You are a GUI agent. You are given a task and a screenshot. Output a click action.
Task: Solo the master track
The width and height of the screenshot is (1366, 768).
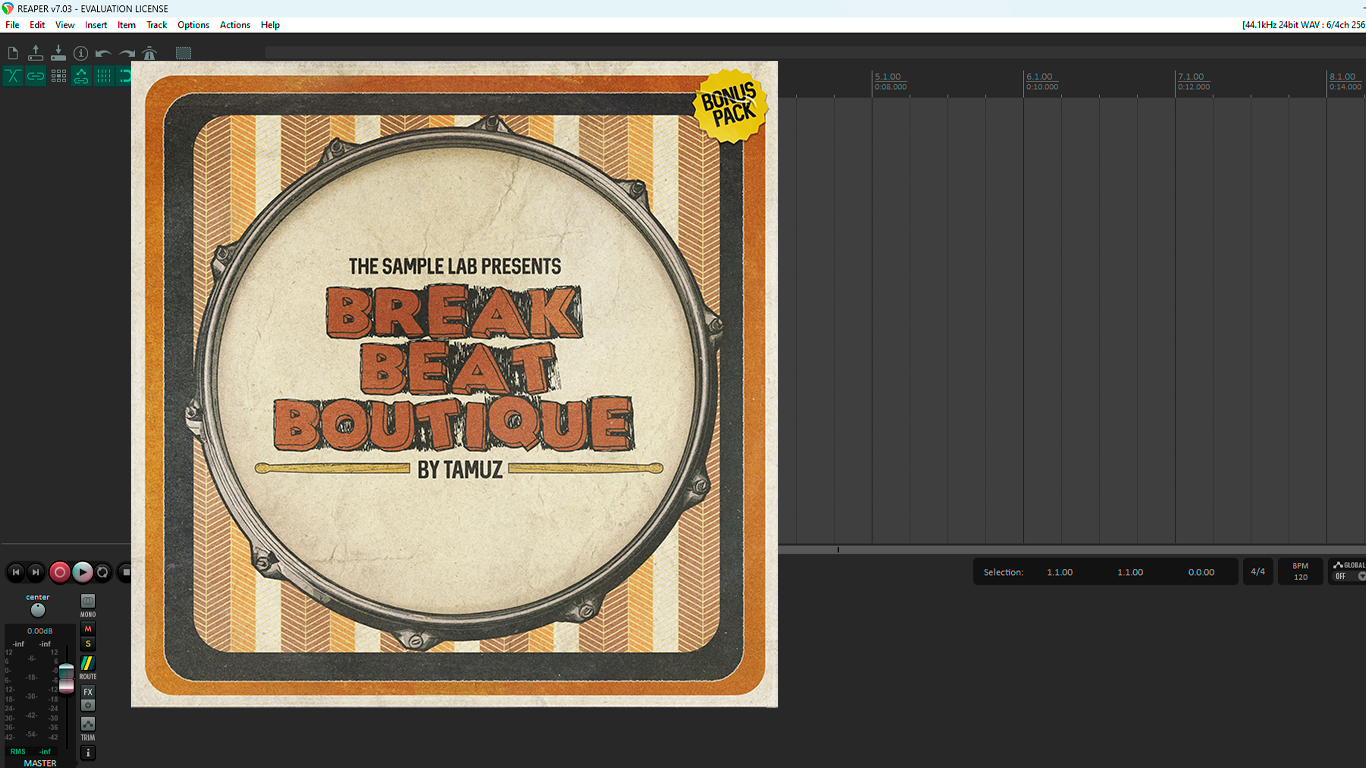88,644
